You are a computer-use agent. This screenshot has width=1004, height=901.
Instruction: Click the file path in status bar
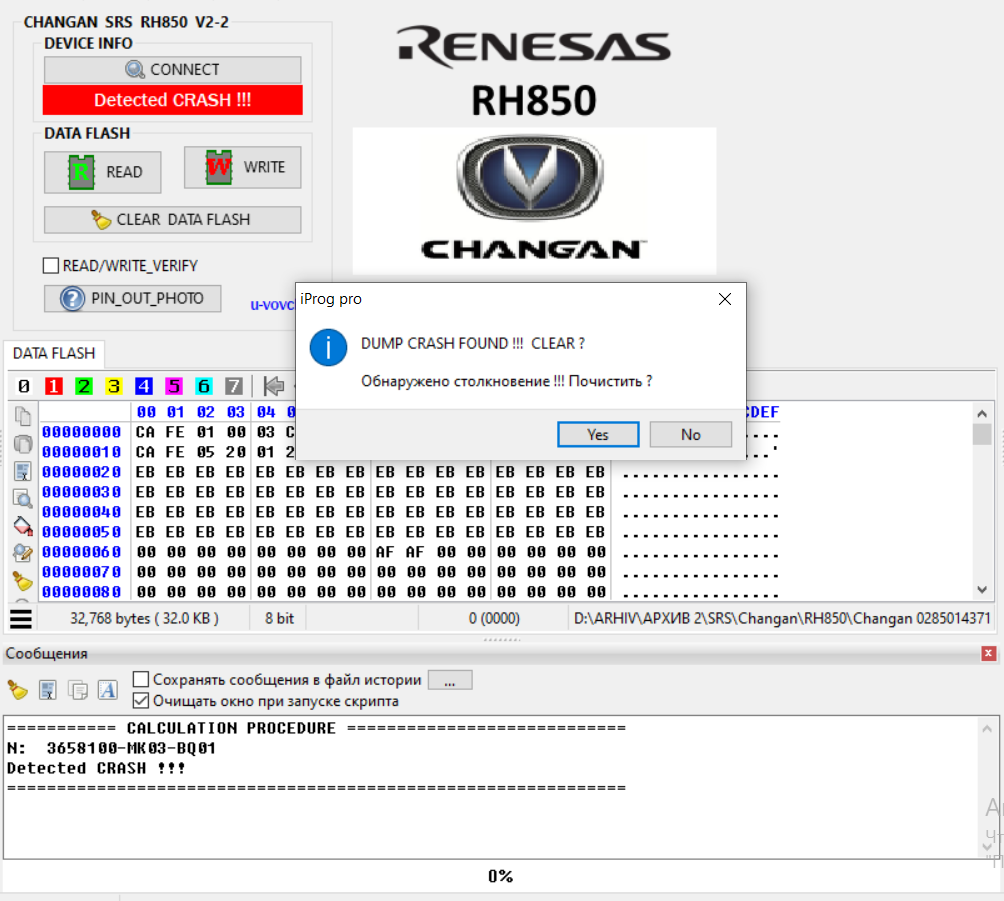click(x=781, y=619)
